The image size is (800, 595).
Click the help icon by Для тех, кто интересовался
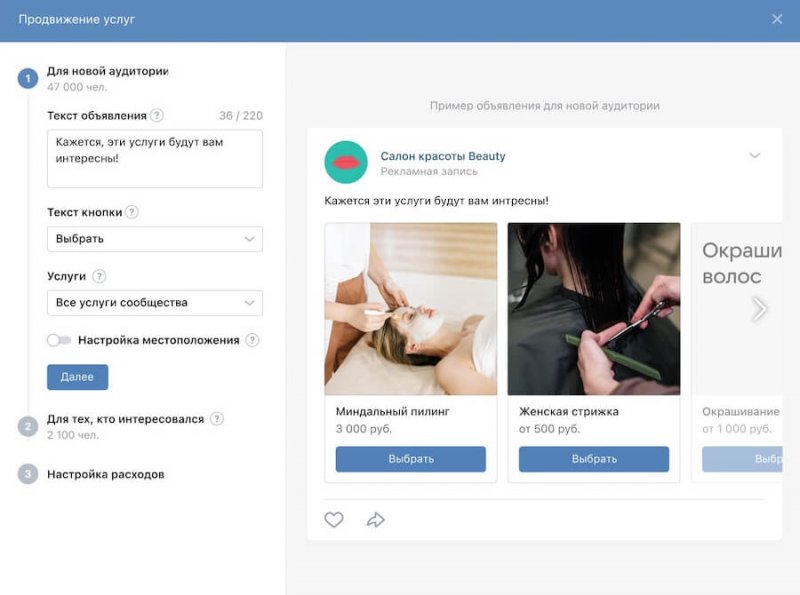click(x=217, y=419)
